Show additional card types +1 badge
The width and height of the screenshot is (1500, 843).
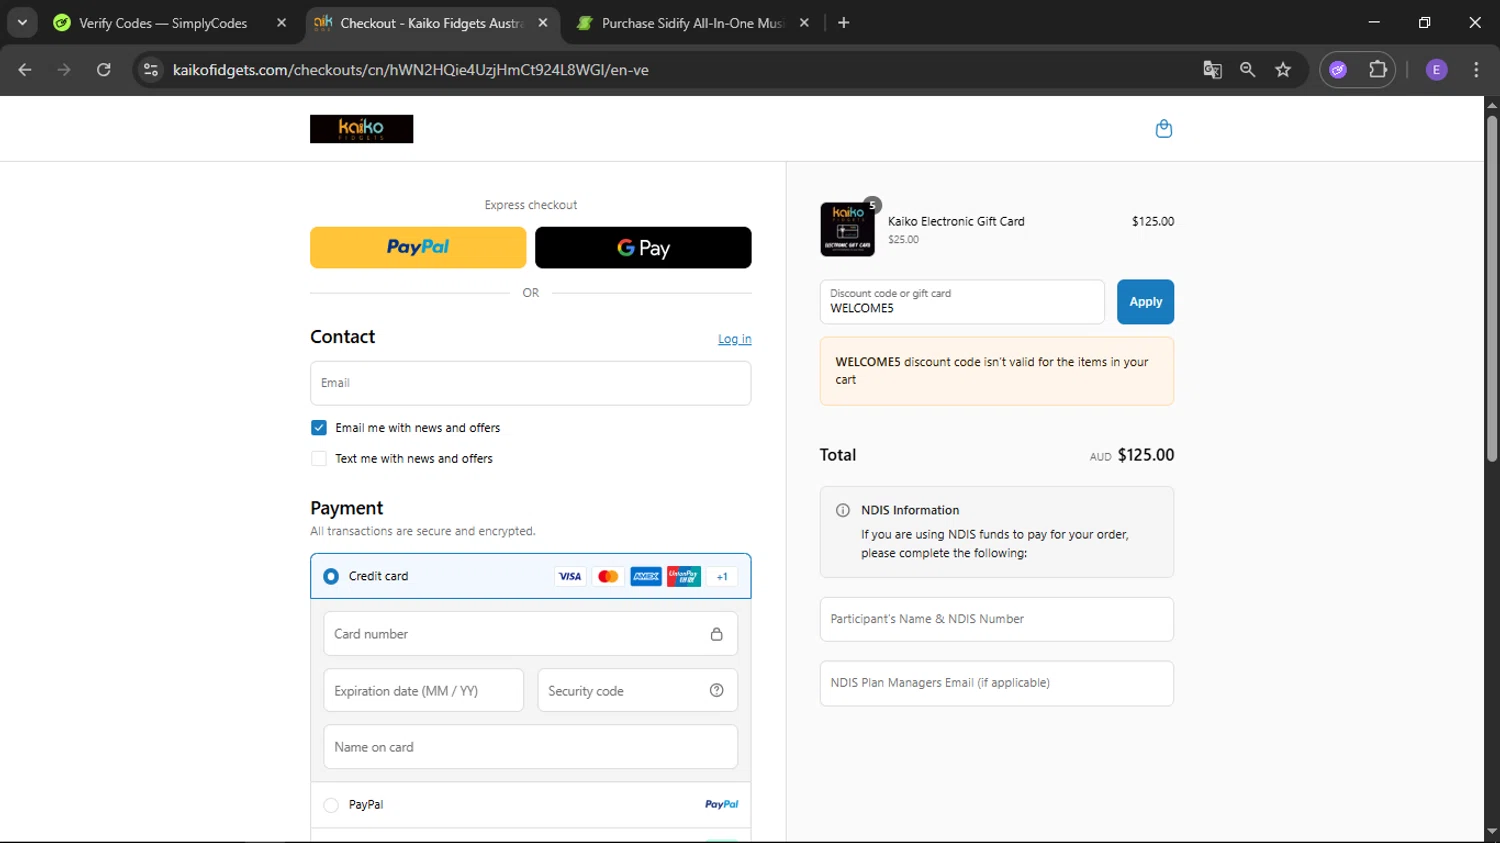tap(722, 576)
